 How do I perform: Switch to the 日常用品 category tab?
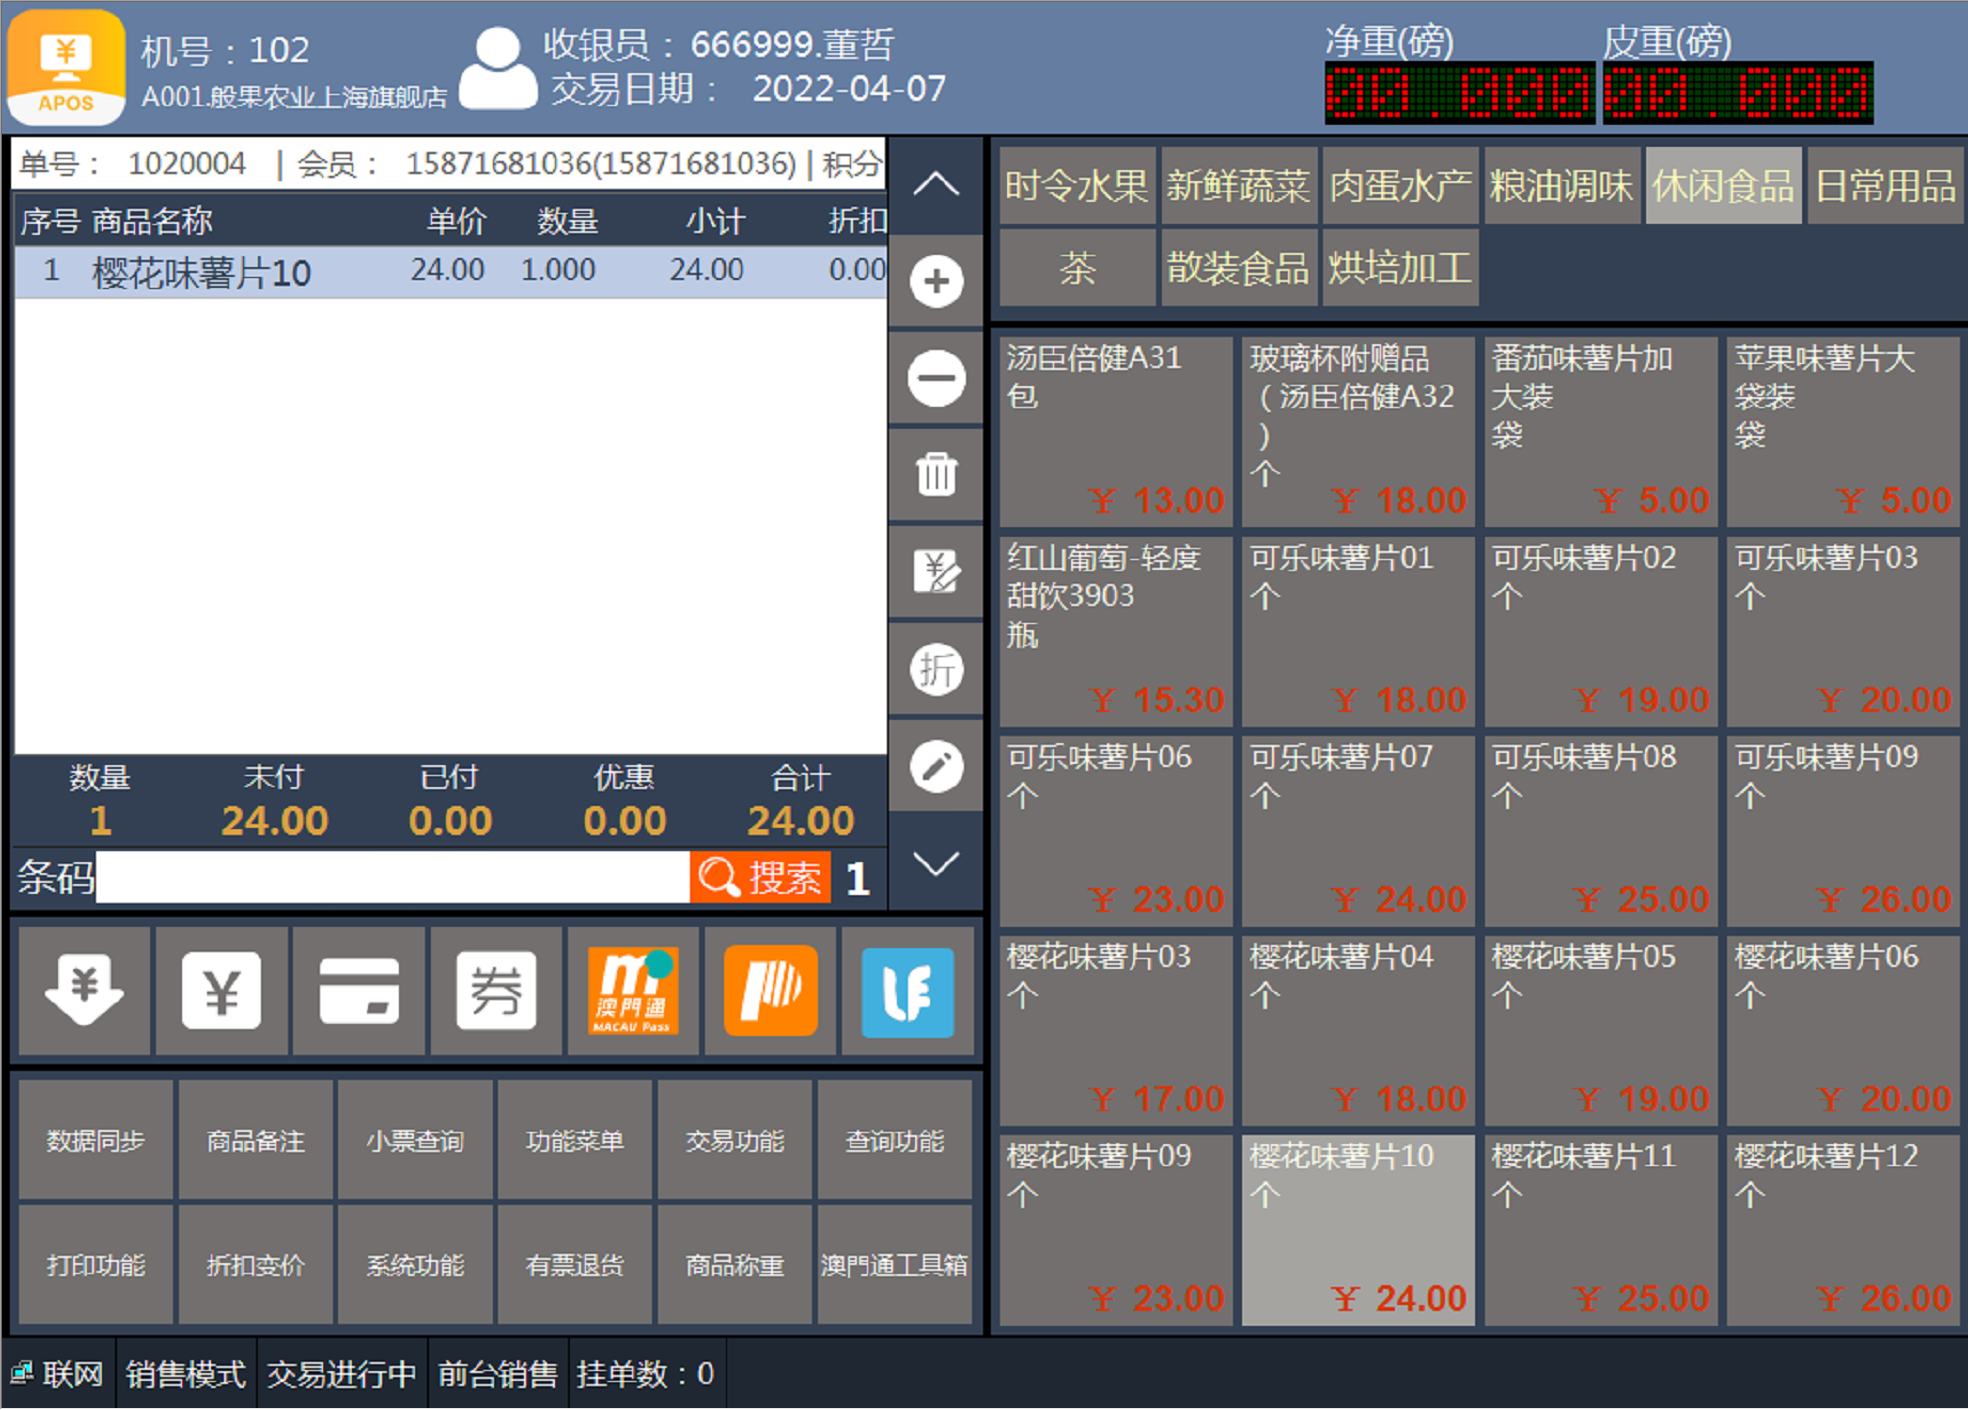coord(1884,186)
